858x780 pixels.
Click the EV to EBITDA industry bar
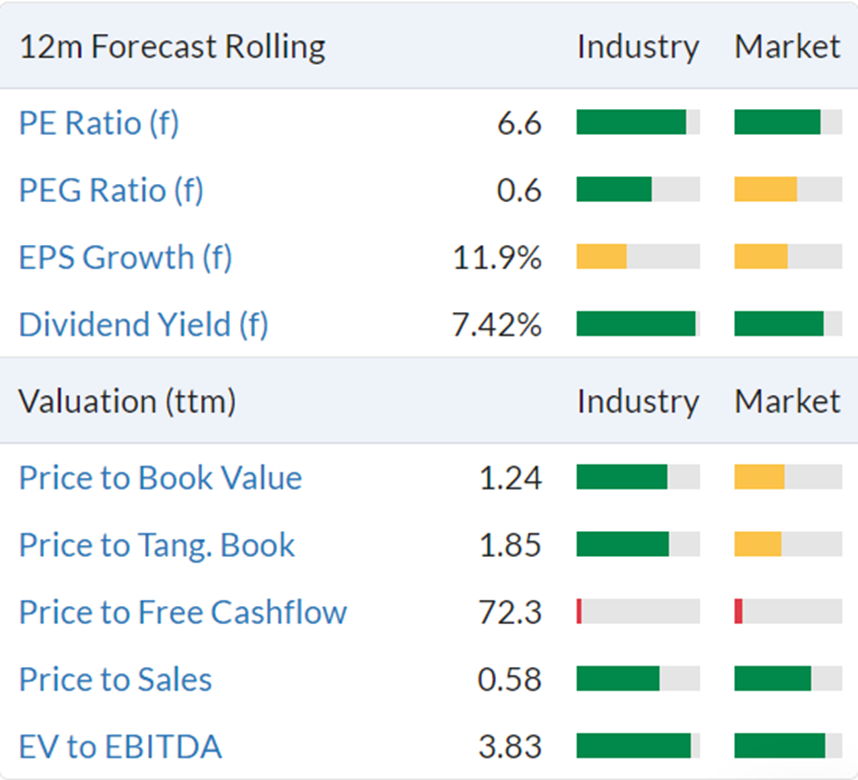[638, 746]
